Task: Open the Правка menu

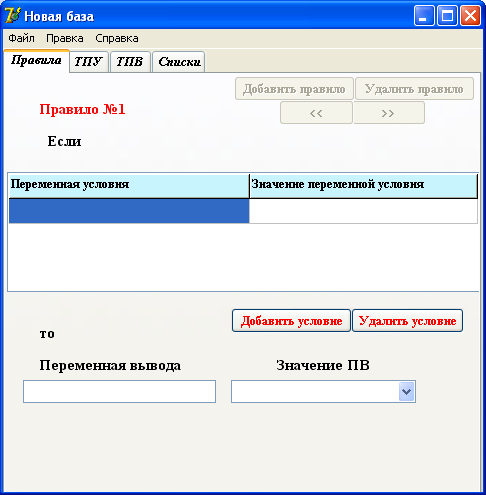Action: click(65, 39)
